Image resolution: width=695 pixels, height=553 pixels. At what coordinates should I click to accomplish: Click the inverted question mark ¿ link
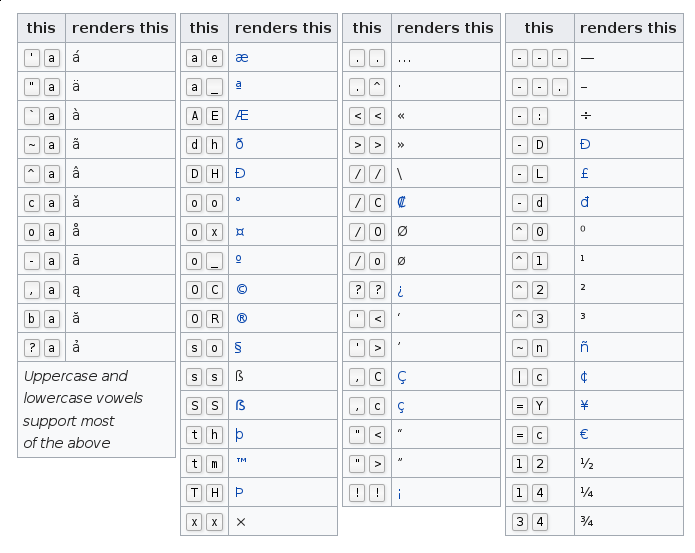pyautogui.click(x=402, y=289)
